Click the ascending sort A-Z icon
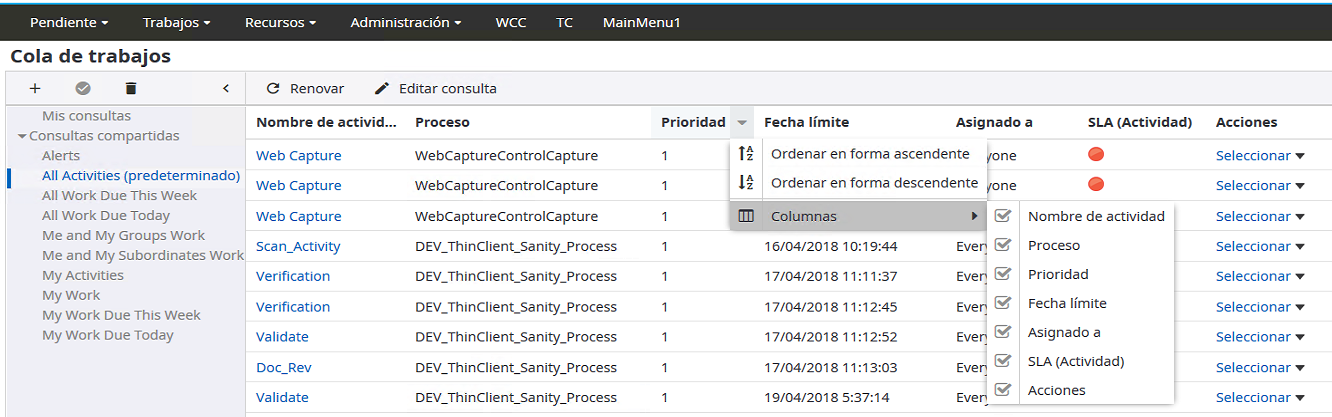Image resolution: width=1332 pixels, height=417 pixels. tap(746, 154)
